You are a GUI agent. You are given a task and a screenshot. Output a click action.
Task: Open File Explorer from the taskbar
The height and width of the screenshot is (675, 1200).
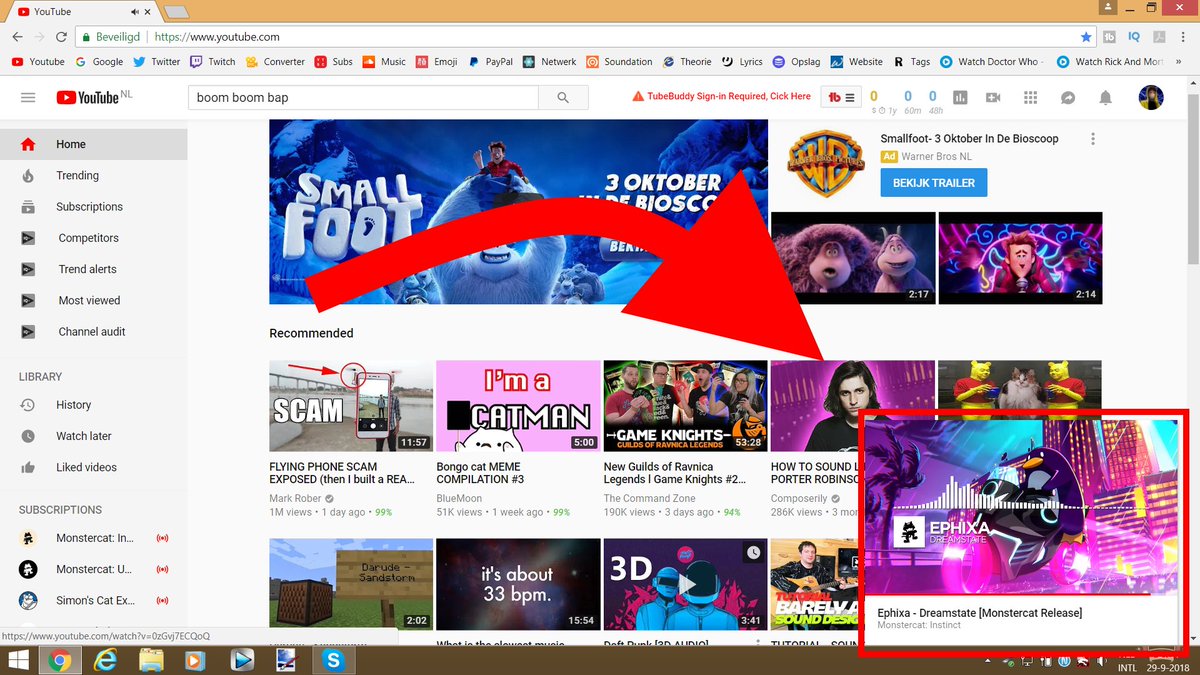coord(151,660)
